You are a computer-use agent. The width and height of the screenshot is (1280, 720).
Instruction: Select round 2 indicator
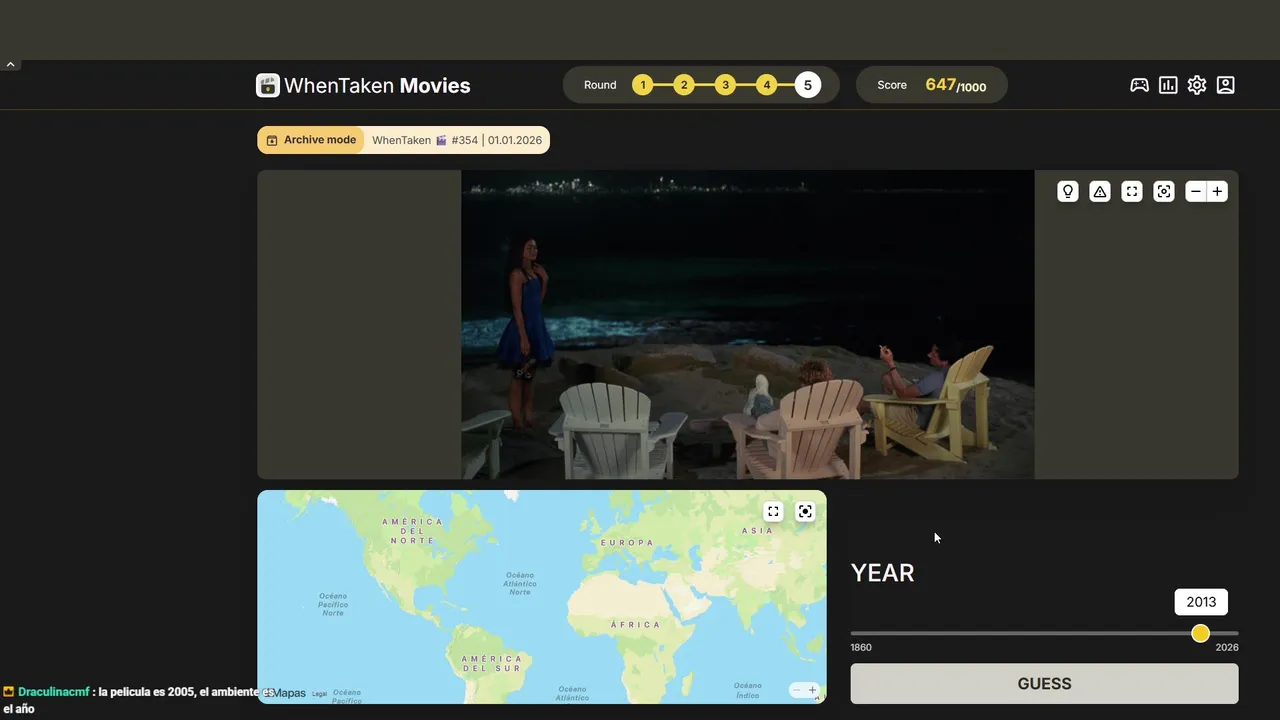tap(684, 85)
